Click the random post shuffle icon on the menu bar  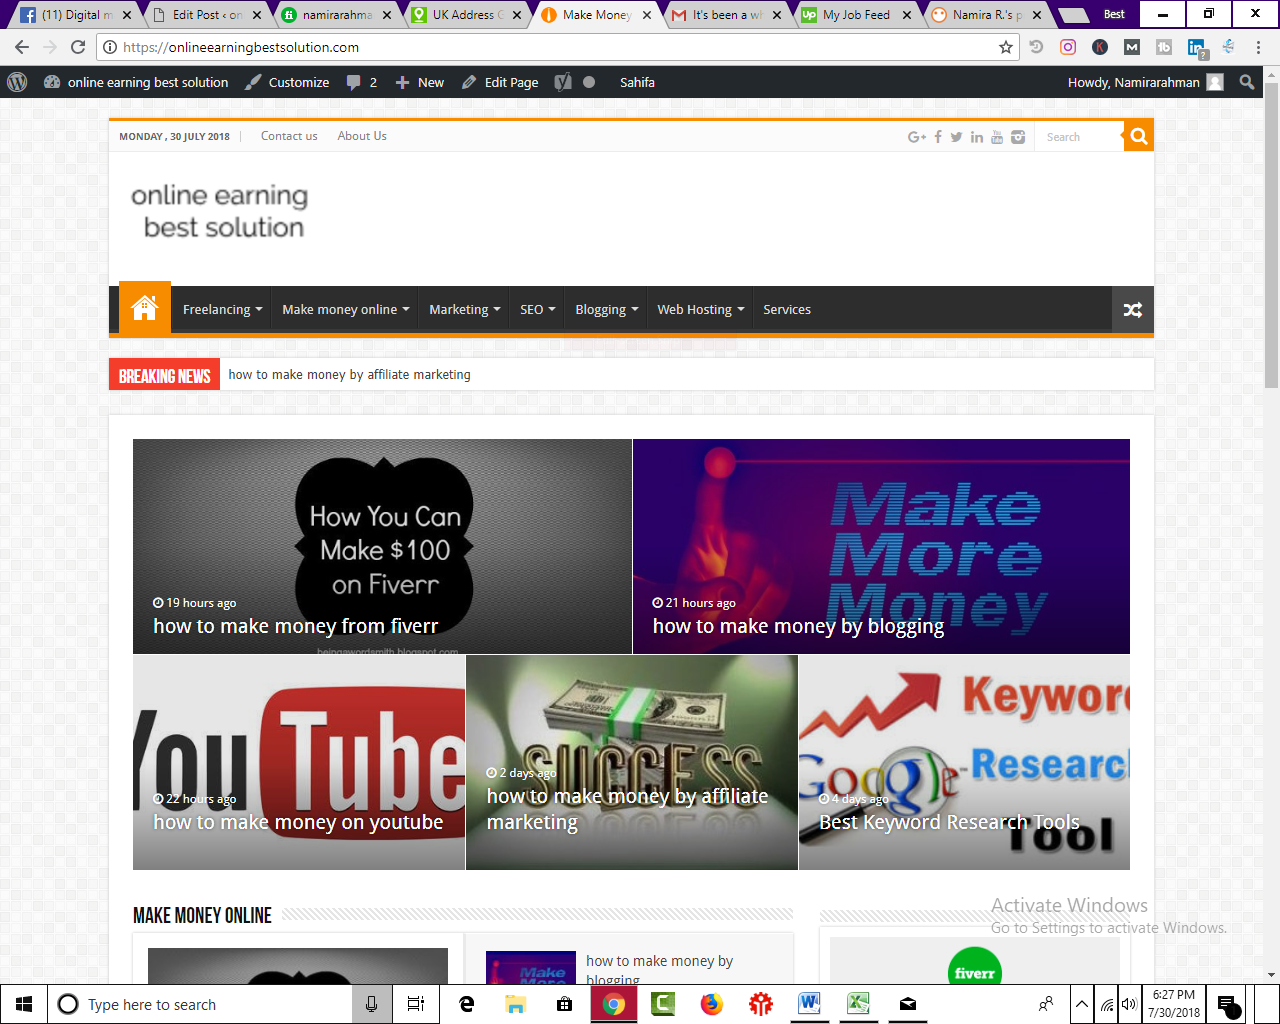(1132, 309)
